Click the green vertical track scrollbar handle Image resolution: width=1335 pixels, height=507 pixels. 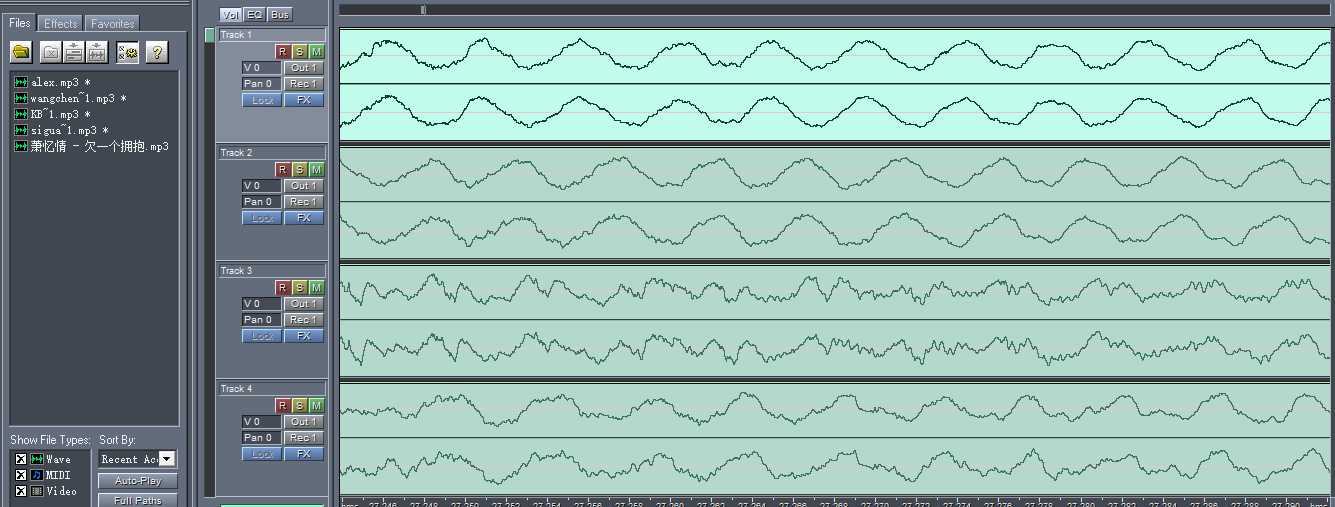coord(209,35)
